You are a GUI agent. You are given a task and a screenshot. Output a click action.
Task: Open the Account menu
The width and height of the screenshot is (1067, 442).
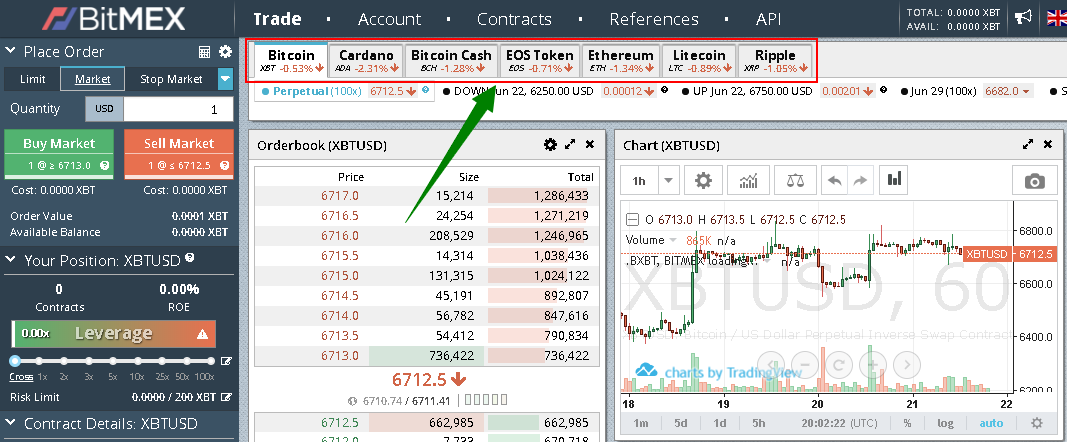click(x=389, y=19)
